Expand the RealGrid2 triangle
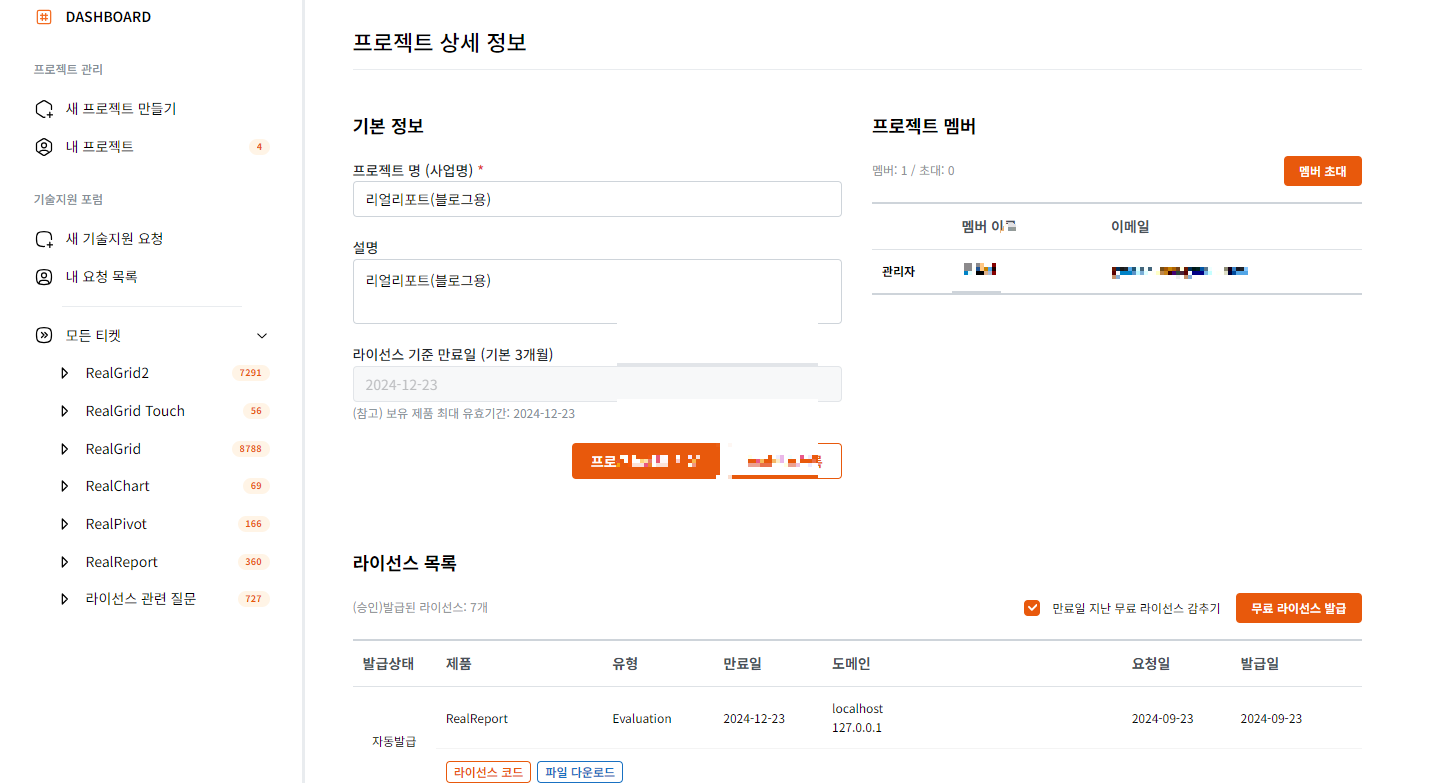 [x=65, y=373]
